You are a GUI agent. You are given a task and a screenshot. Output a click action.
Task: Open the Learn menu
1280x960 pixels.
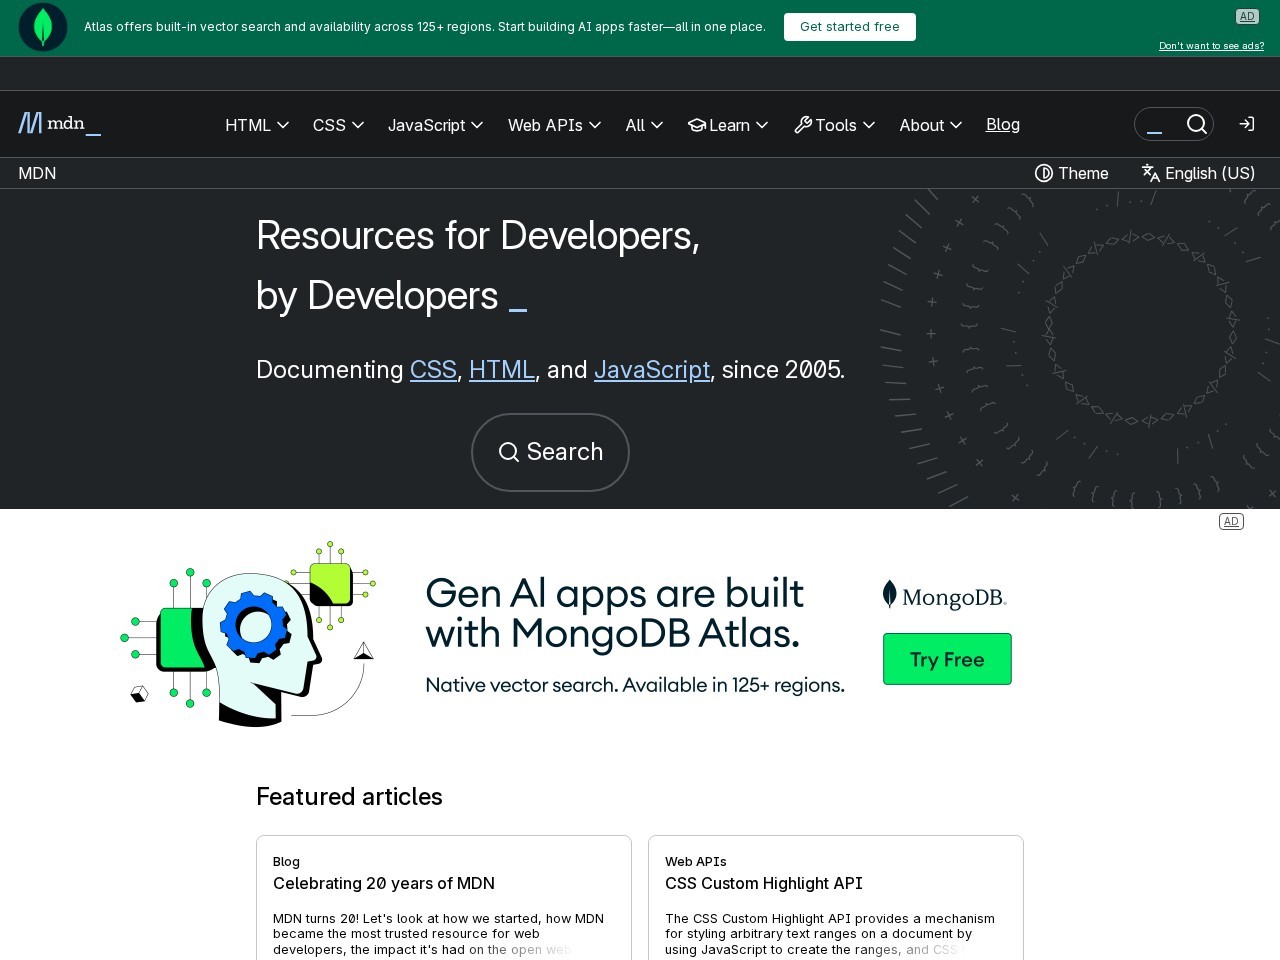click(x=728, y=125)
